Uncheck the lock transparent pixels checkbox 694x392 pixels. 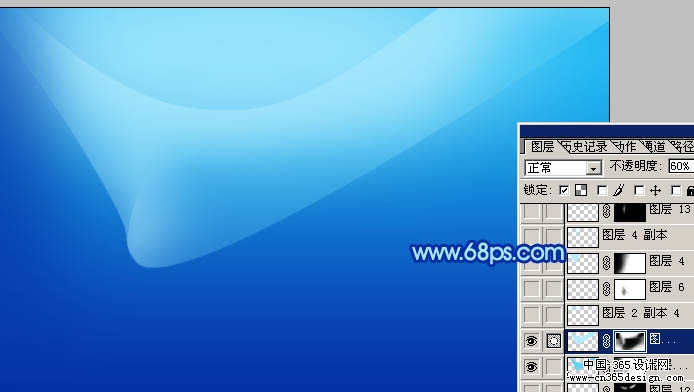pos(563,190)
